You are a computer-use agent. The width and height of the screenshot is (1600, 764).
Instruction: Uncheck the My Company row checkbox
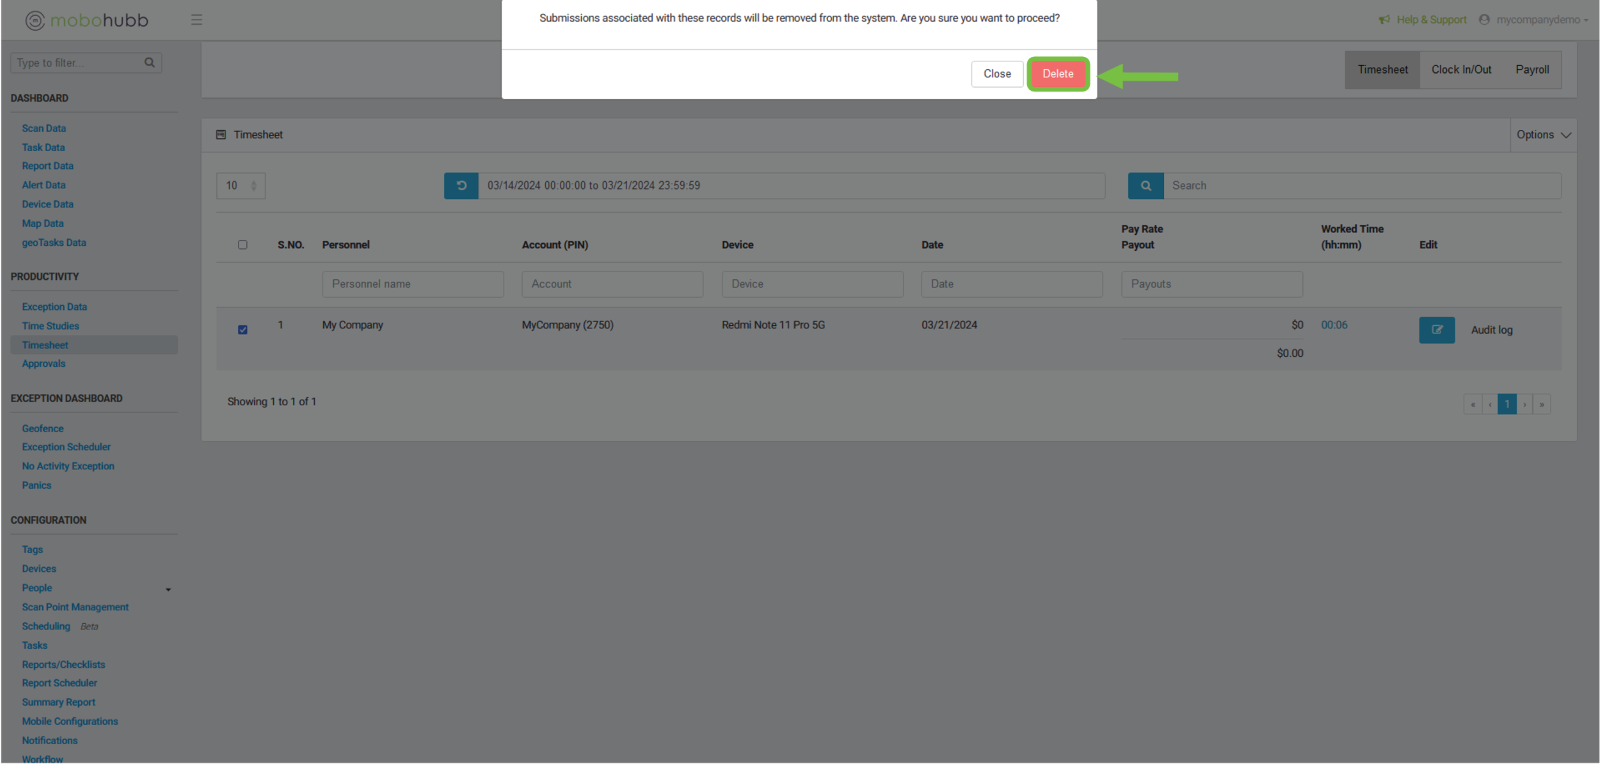(243, 330)
